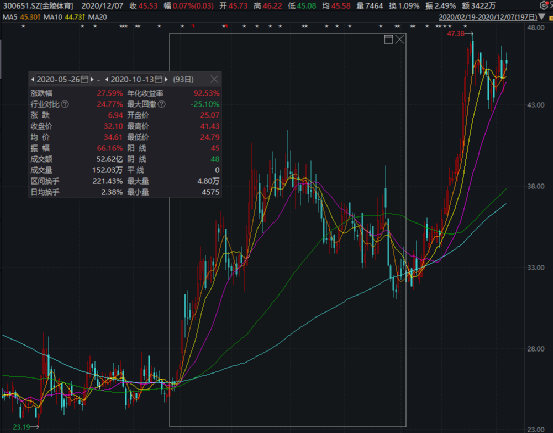553x433 pixels.
Task: Click the 23.19 low price marker
Action: pos(22,427)
